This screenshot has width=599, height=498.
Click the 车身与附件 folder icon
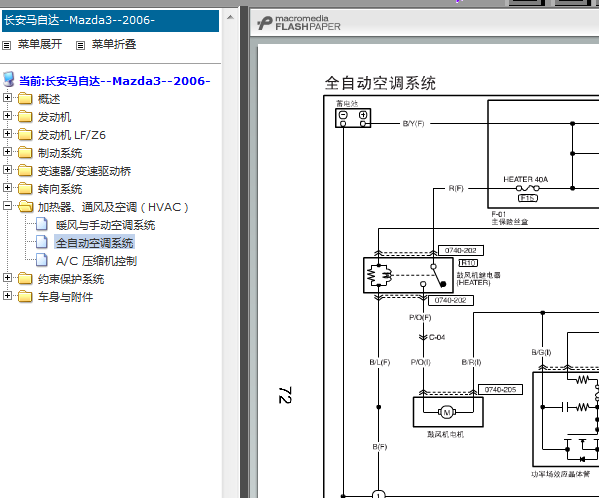[25, 296]
